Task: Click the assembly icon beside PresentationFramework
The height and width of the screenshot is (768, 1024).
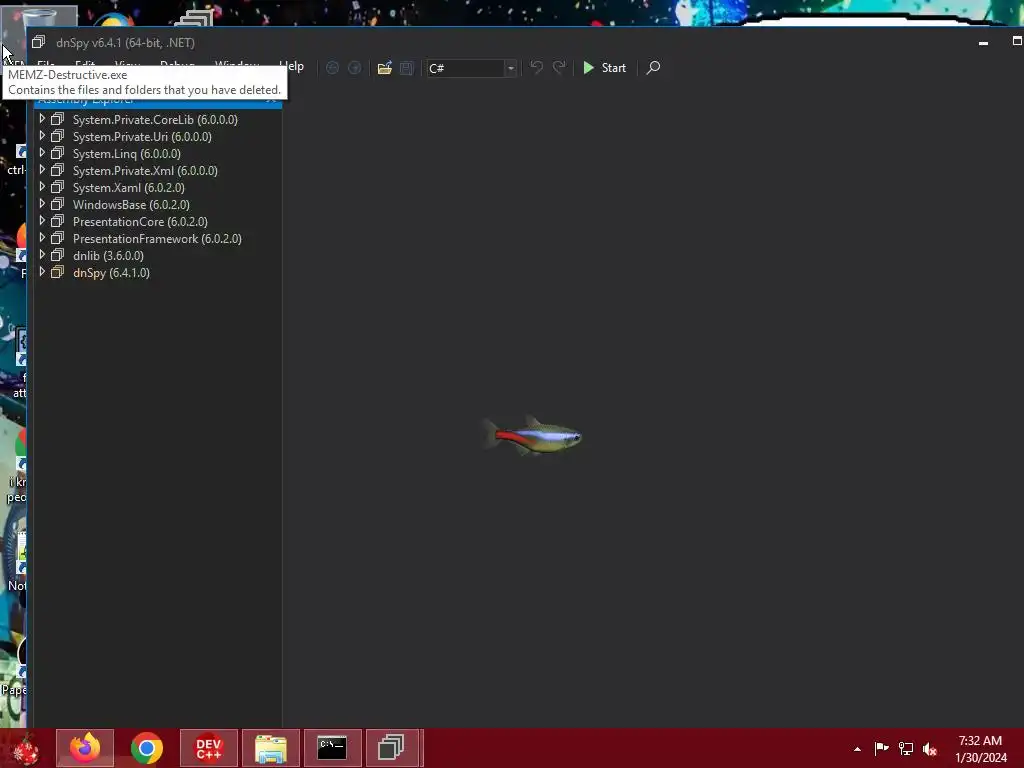Action: click(57, 238)
